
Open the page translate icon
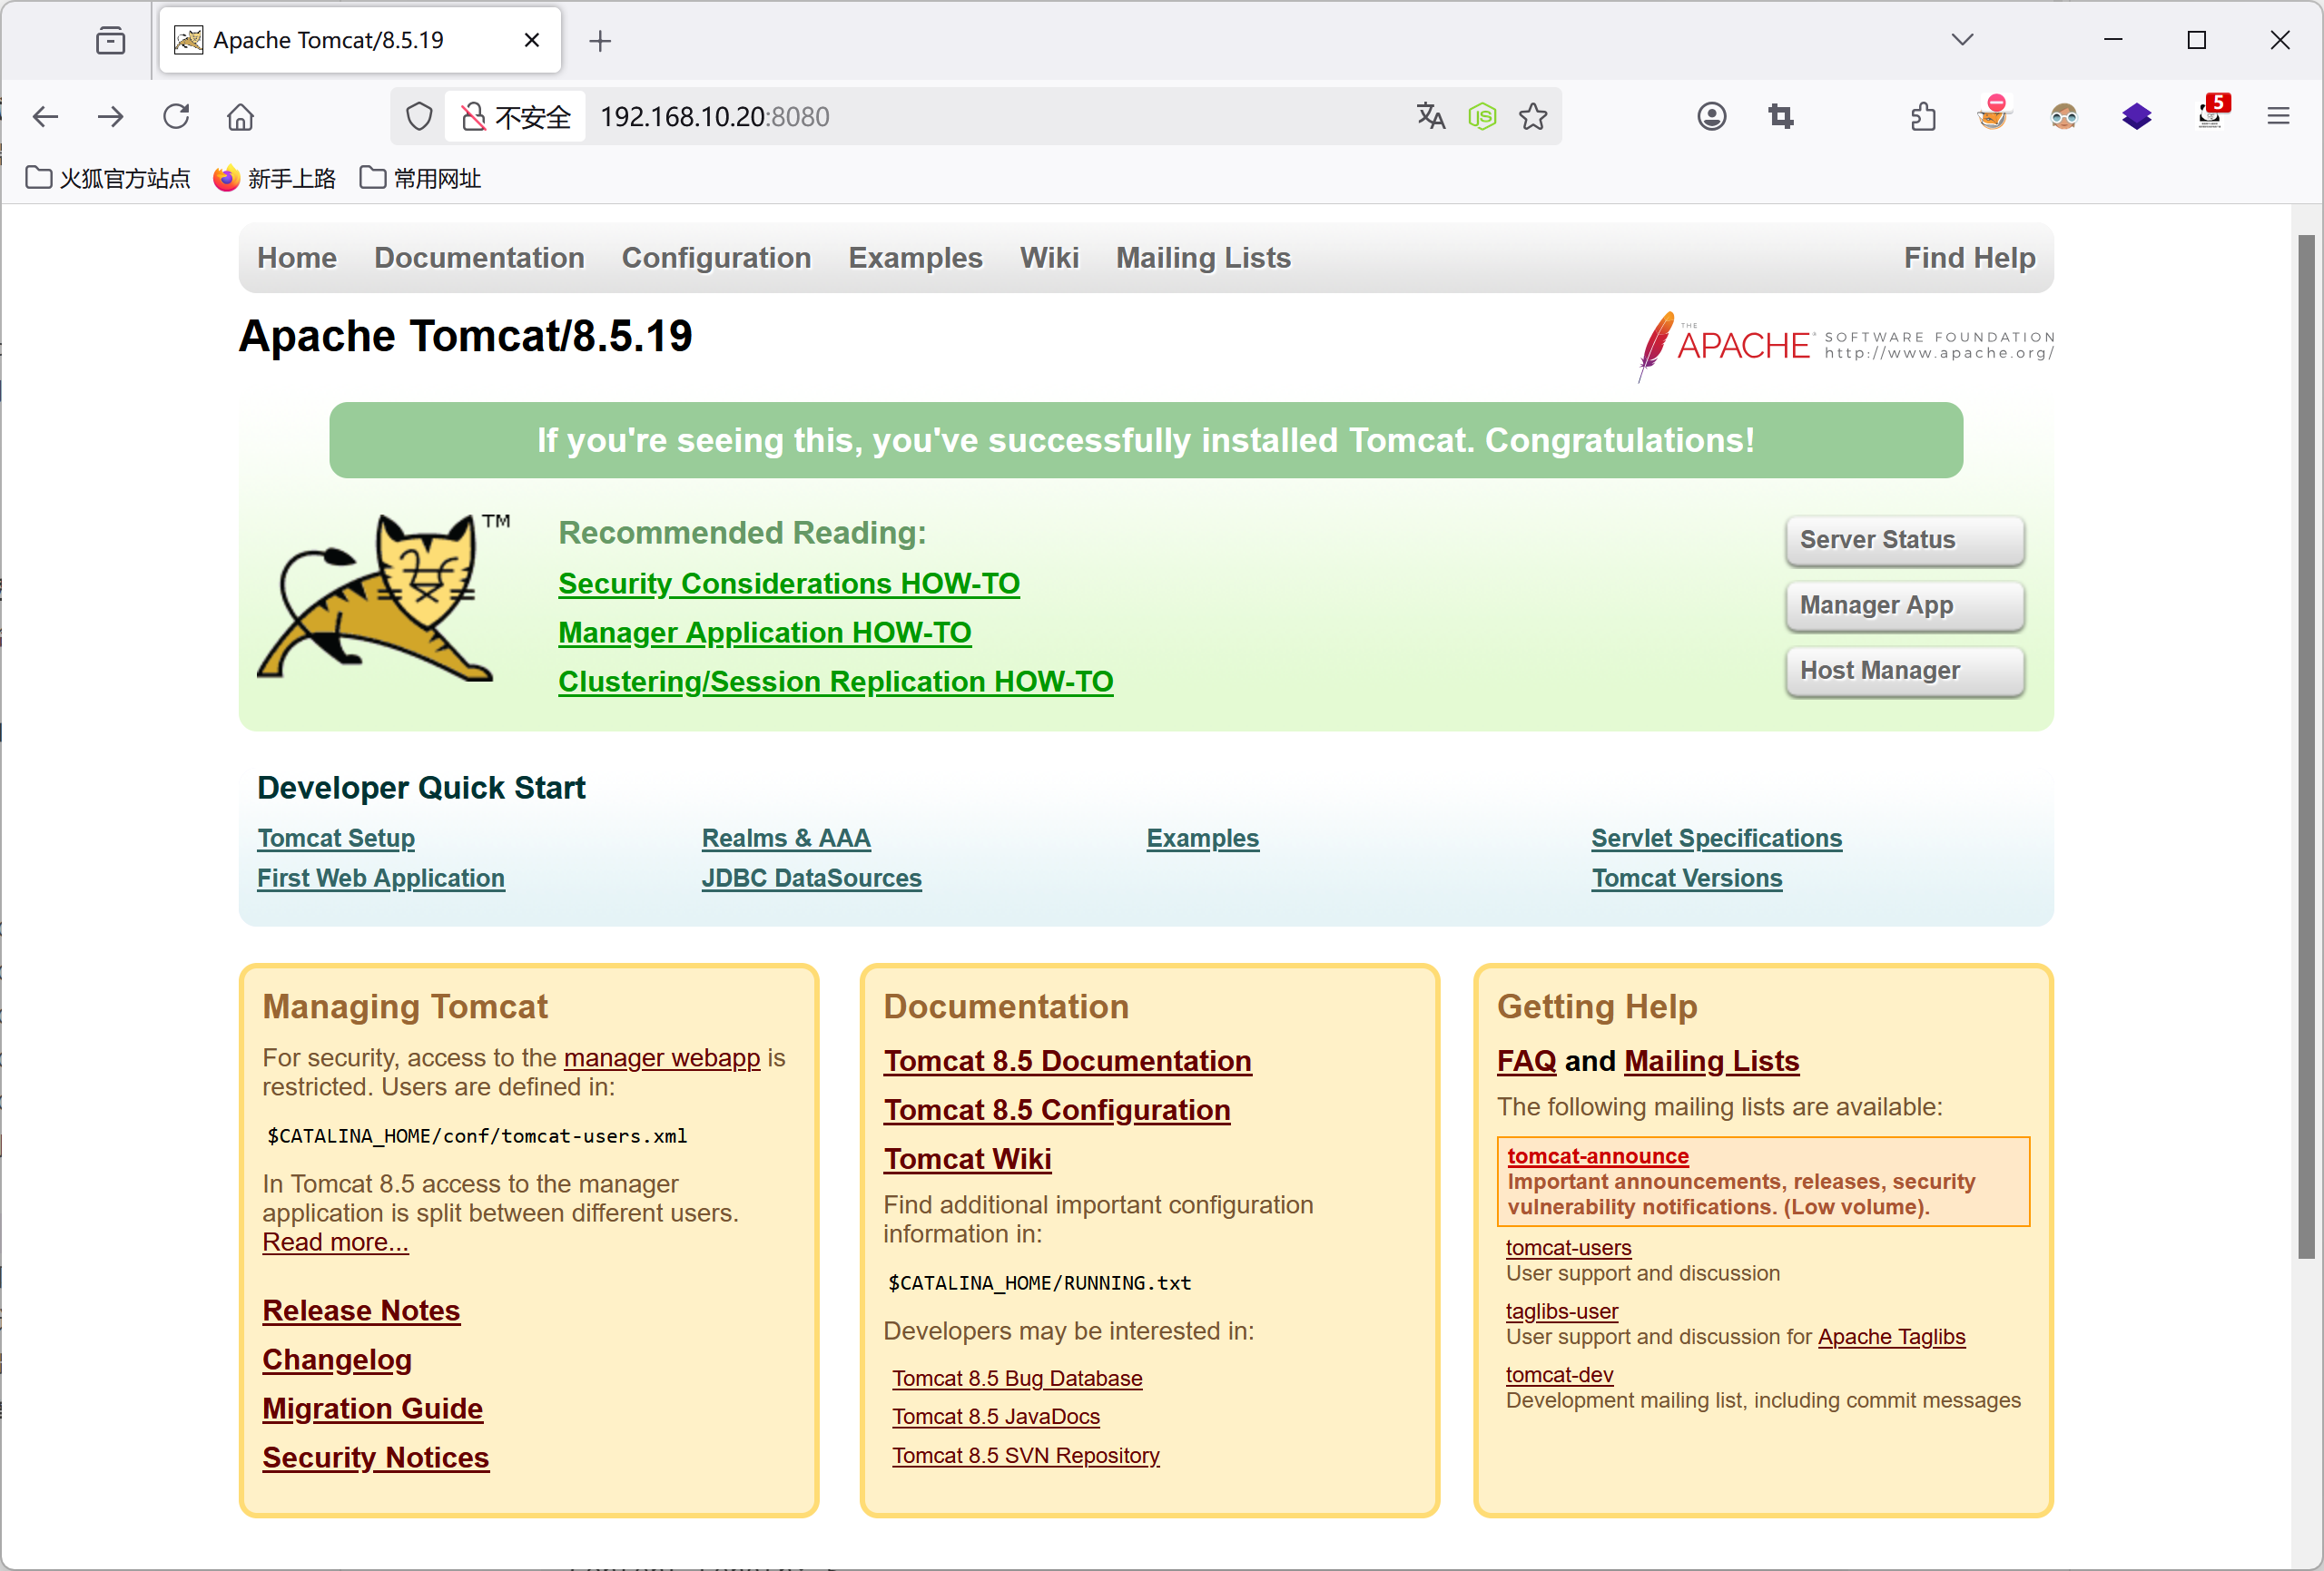pyautogui.click(x=1430, y=117)
